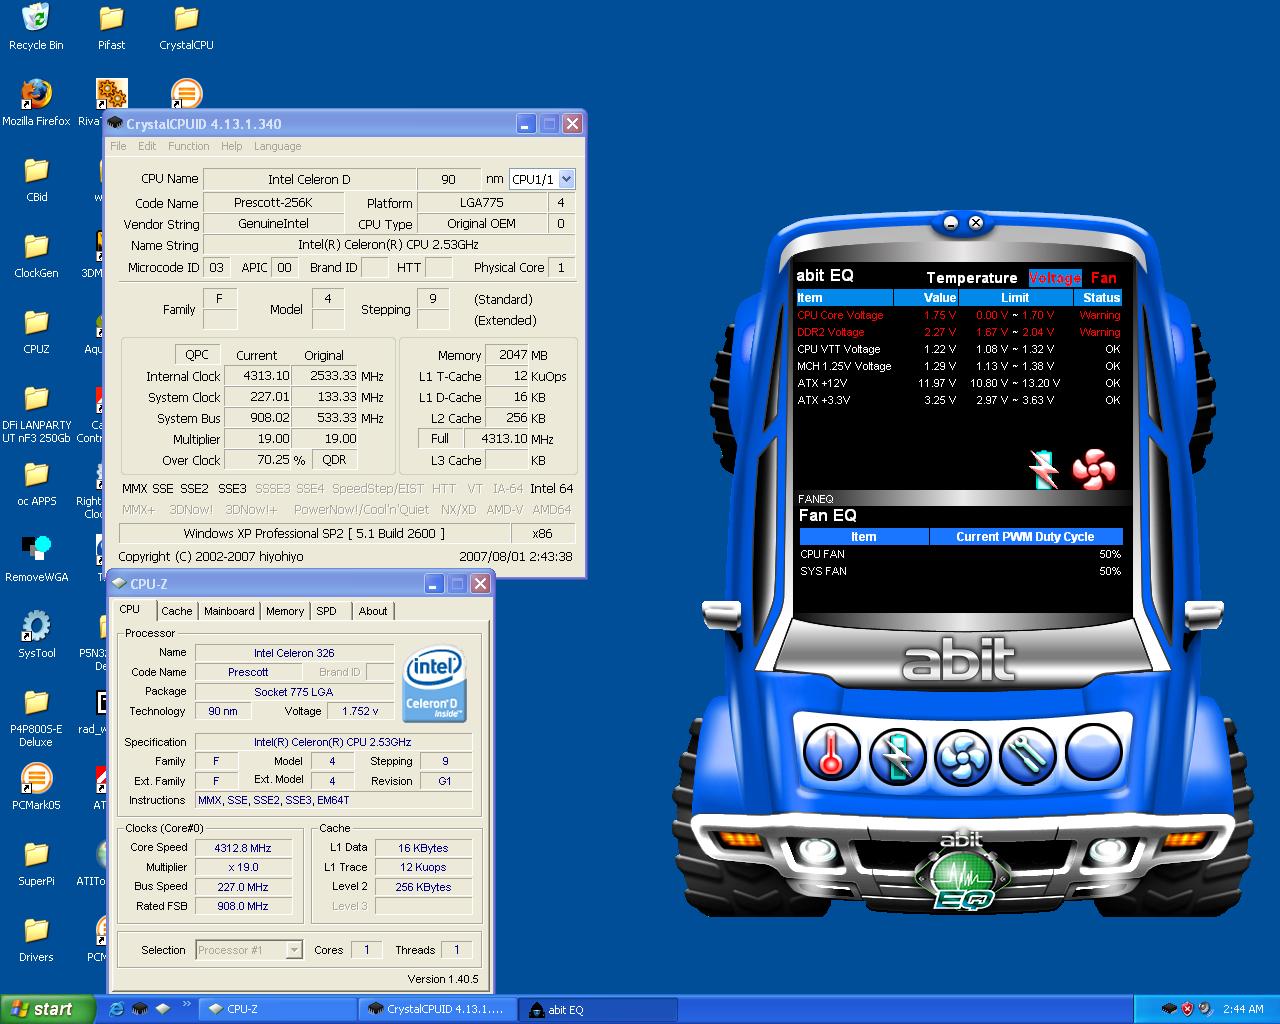The width and height of the screenshot is (1280, 1024).
Task: Click CPU FAN row in Fan EQ
Action: point(960,554)
